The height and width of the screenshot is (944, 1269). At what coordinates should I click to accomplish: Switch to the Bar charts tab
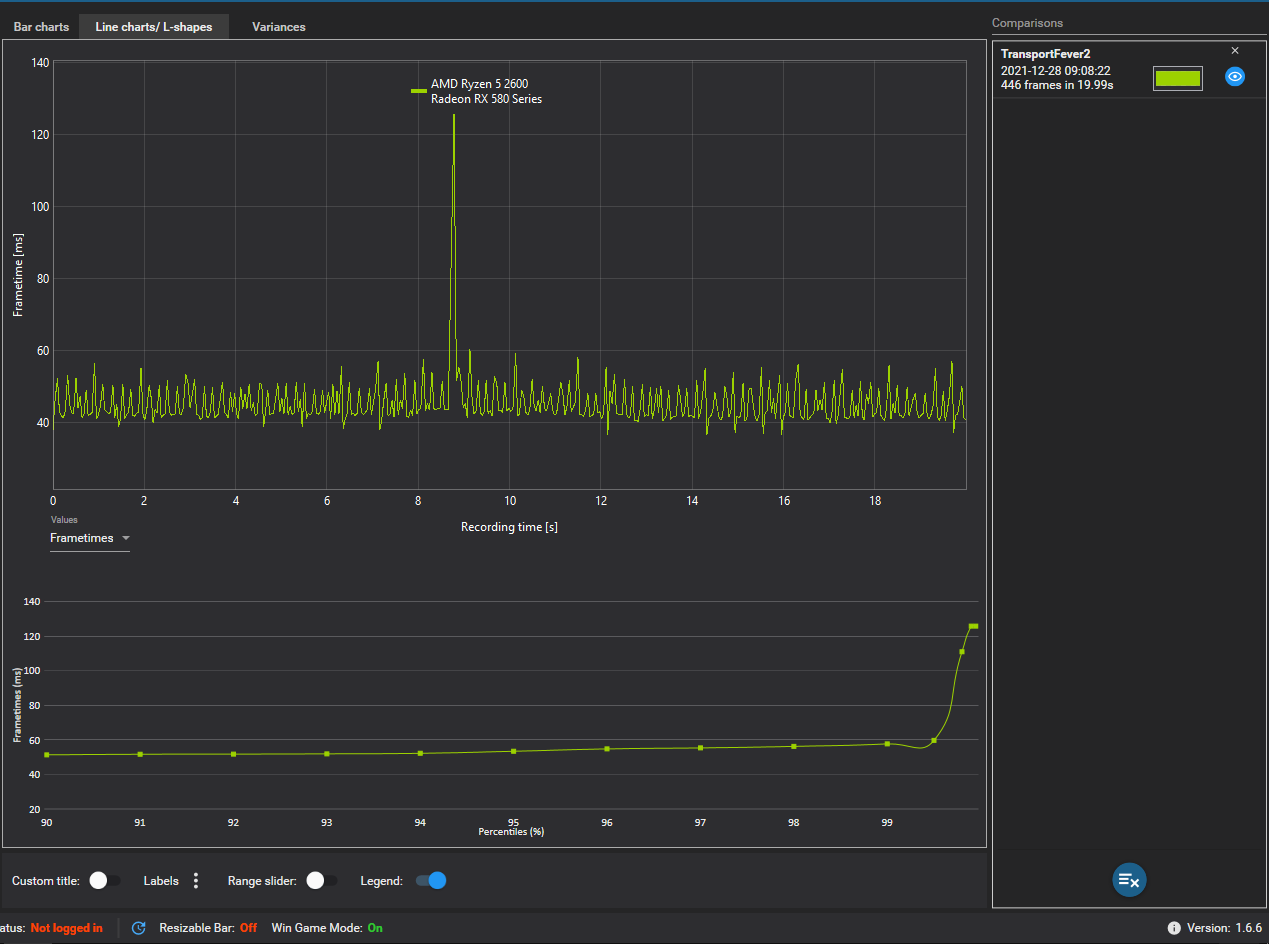pos(41,27)
